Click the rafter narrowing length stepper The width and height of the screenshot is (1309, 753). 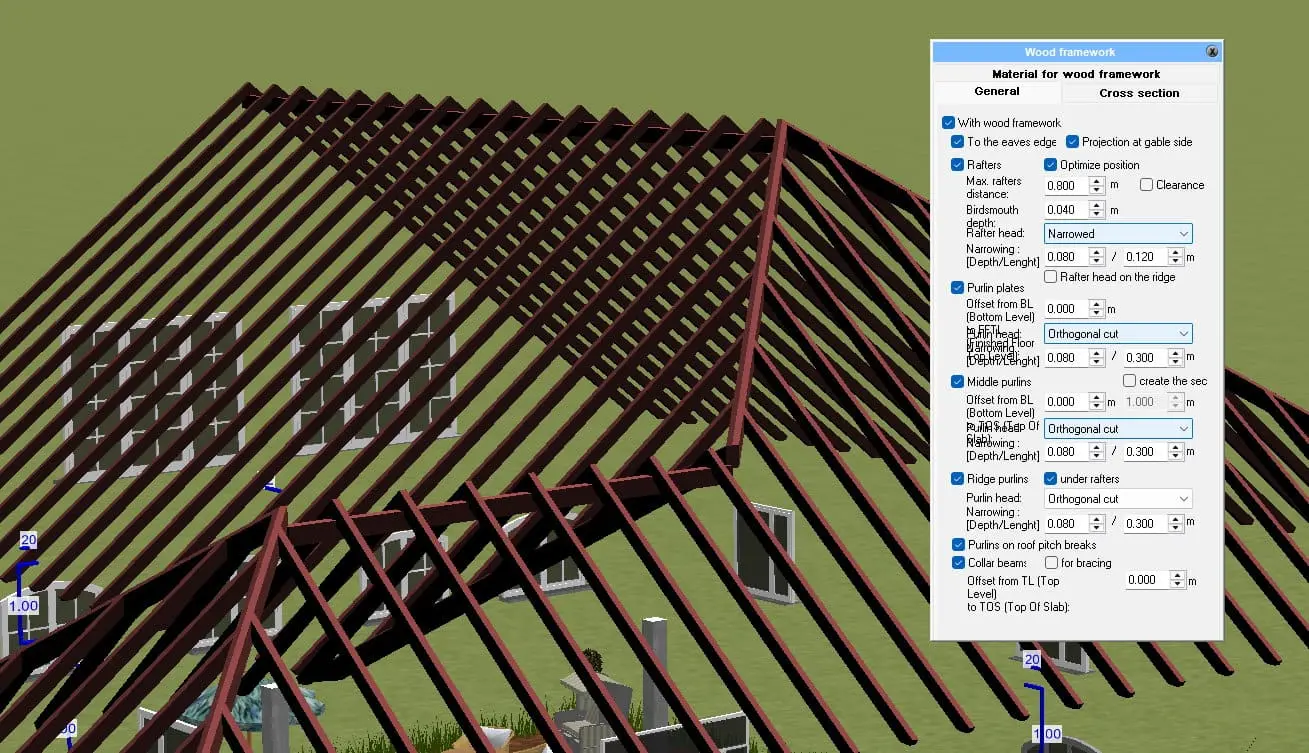pos(1175,257)
